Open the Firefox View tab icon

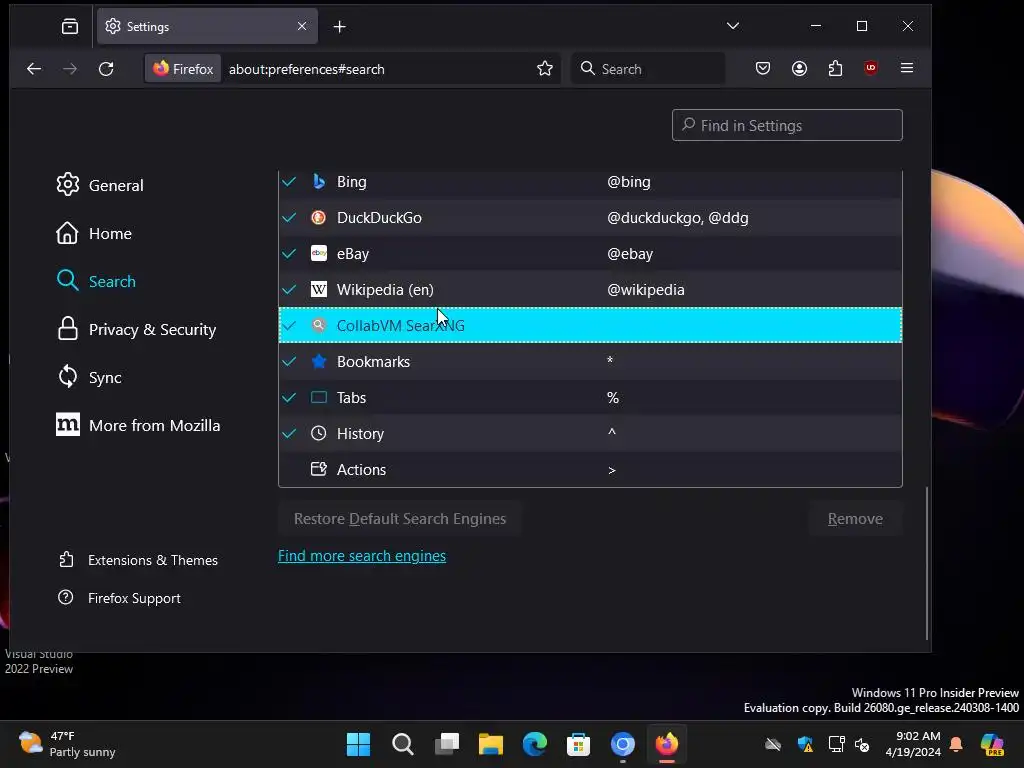point(70,26)
